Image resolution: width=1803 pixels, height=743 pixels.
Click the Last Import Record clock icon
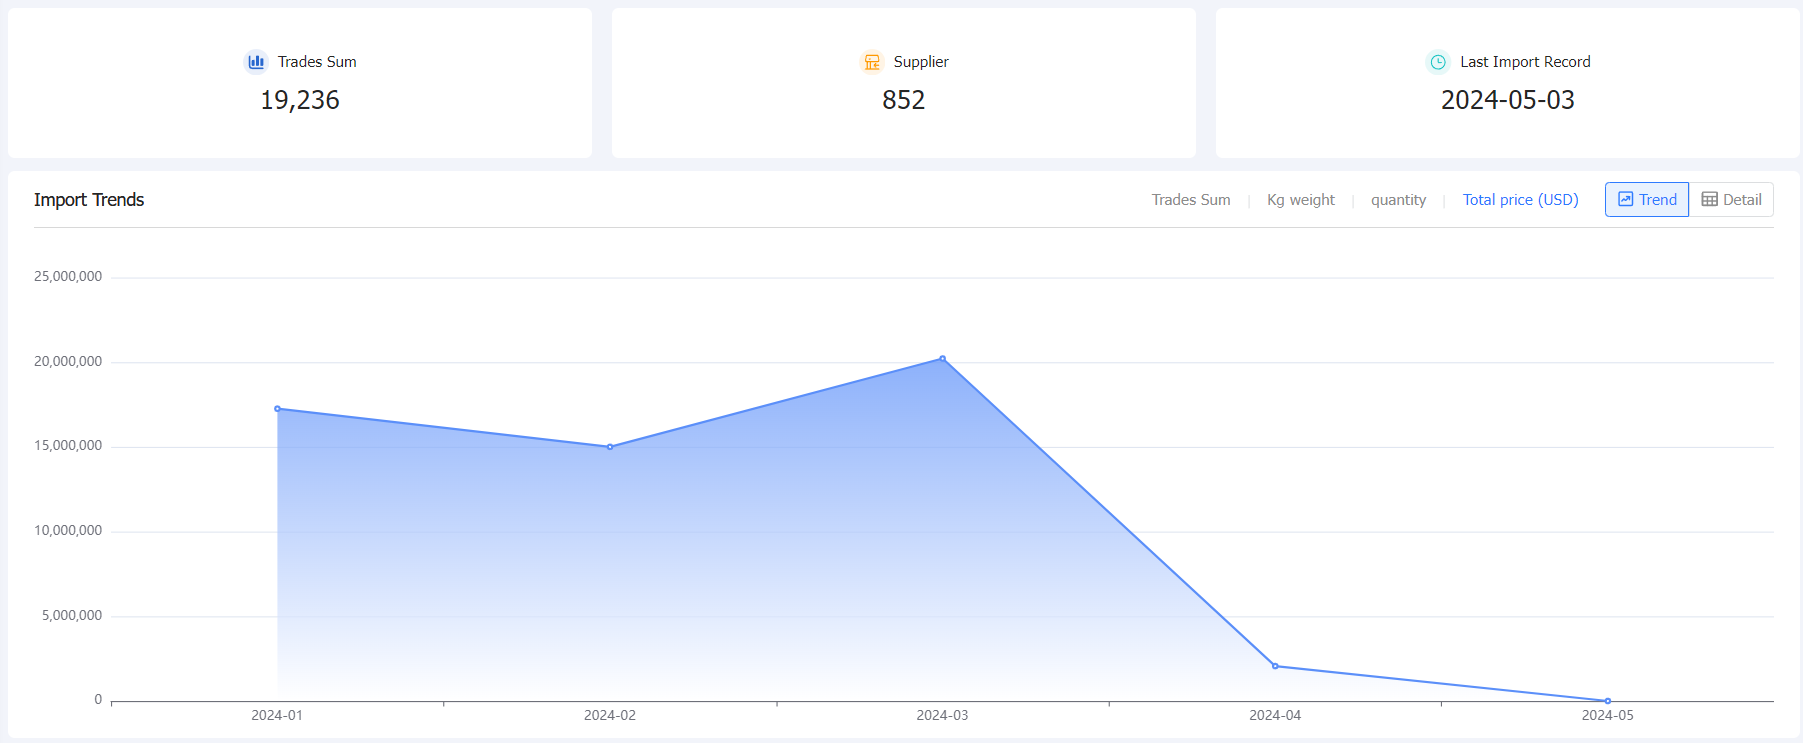[x=1438, y=62]
